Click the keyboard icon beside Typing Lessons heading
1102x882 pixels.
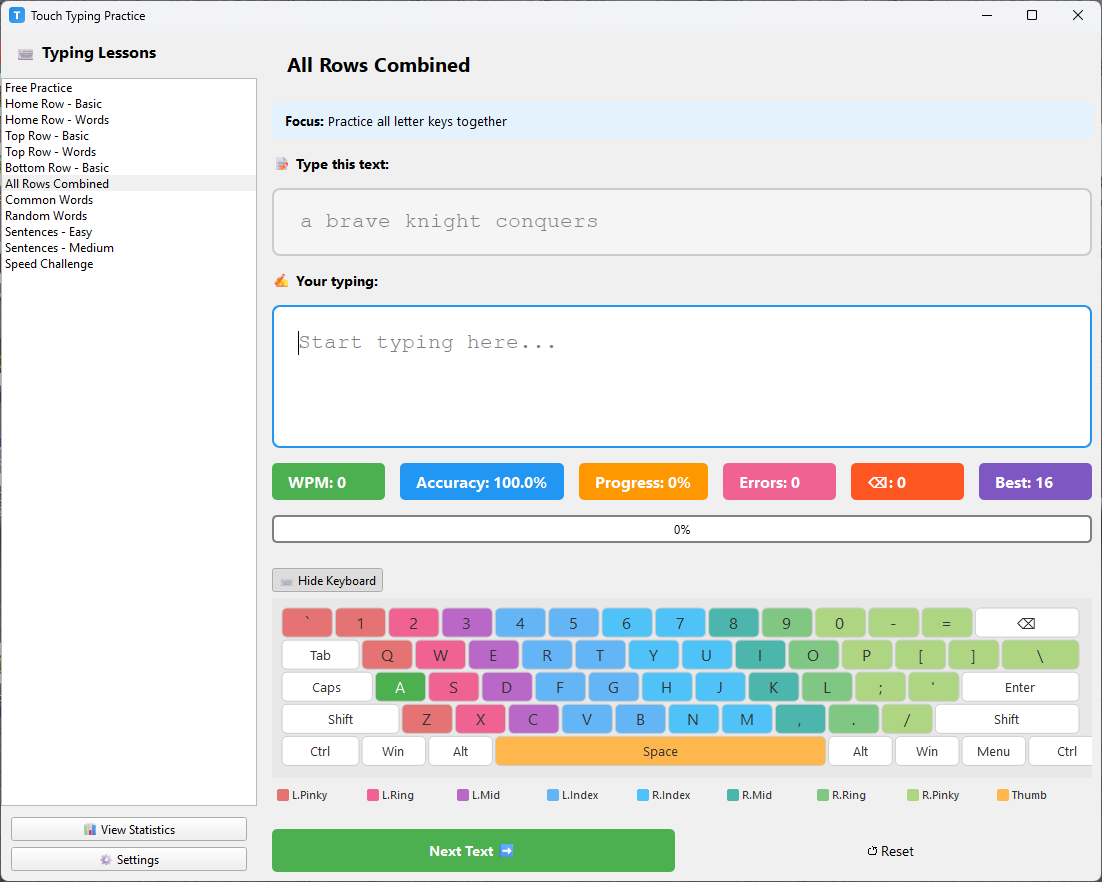[25, 52]
